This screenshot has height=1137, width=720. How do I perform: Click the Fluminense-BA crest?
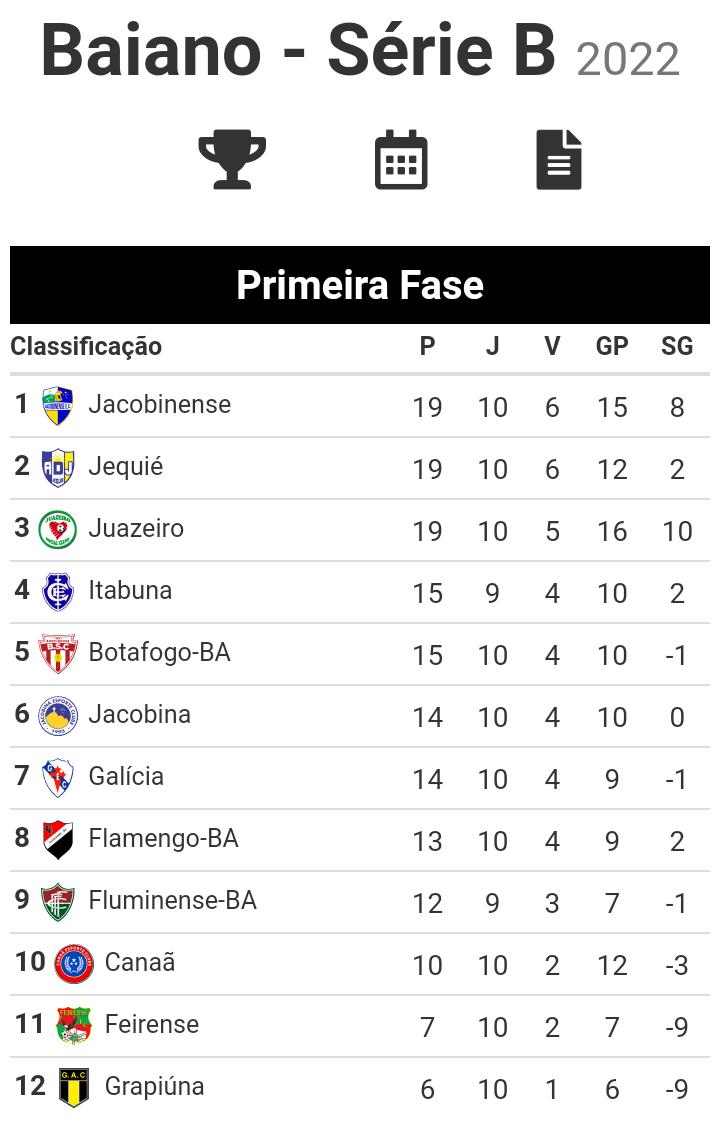click(58, 901)
